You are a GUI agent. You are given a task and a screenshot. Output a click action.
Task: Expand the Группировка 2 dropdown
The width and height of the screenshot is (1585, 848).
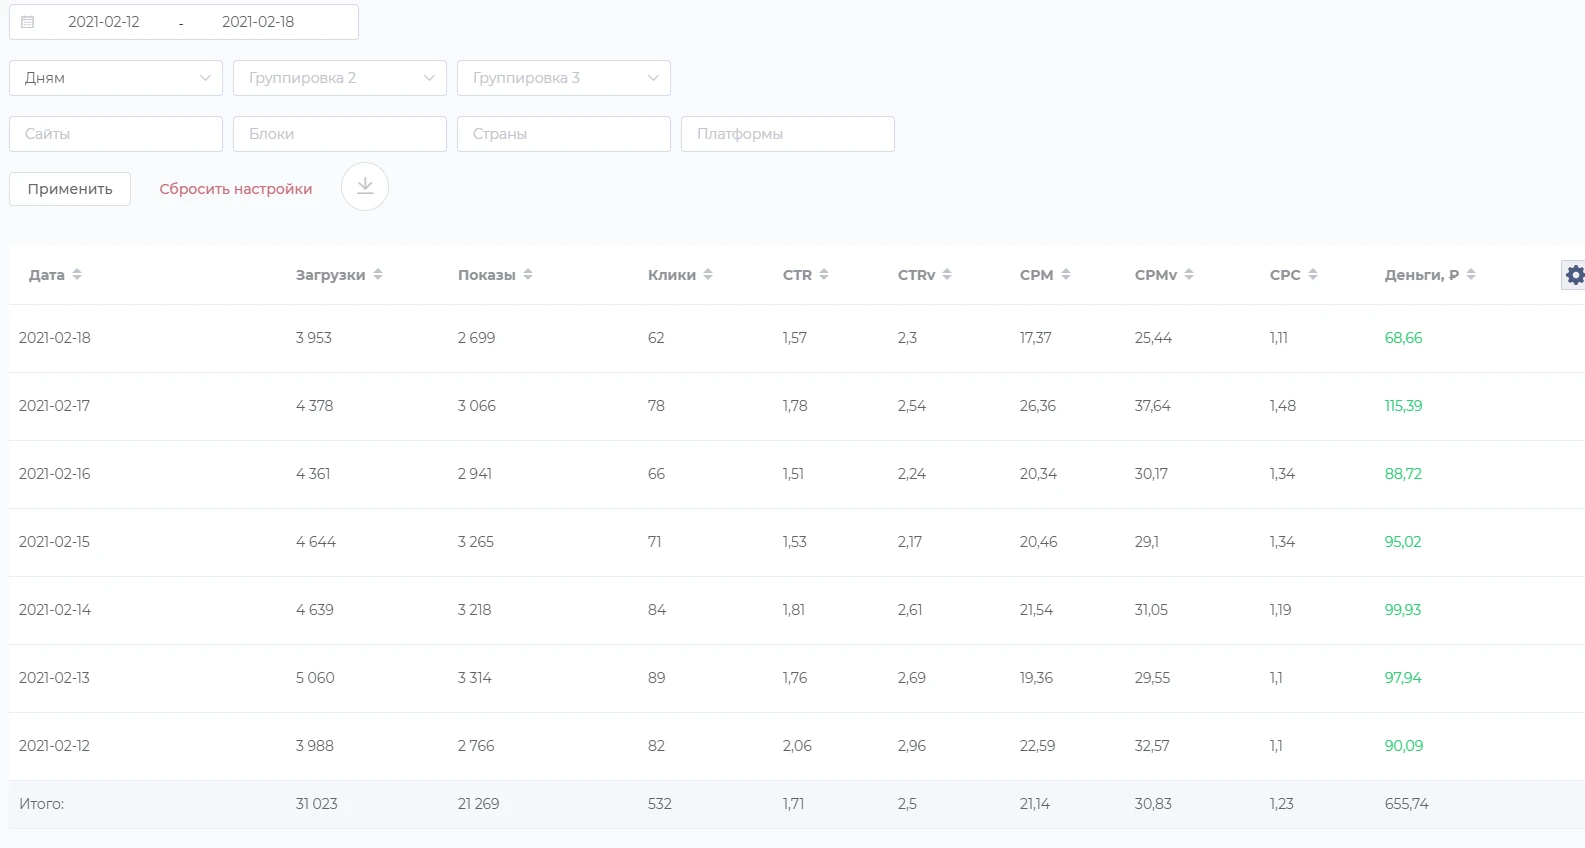tap(340, 78)
